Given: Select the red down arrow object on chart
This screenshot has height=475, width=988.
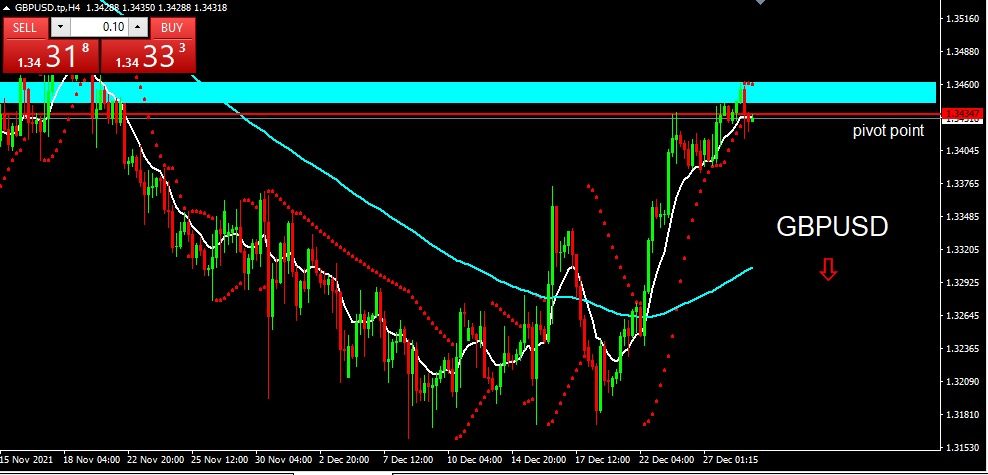Looking at the screenshot, I should point(828,269).
